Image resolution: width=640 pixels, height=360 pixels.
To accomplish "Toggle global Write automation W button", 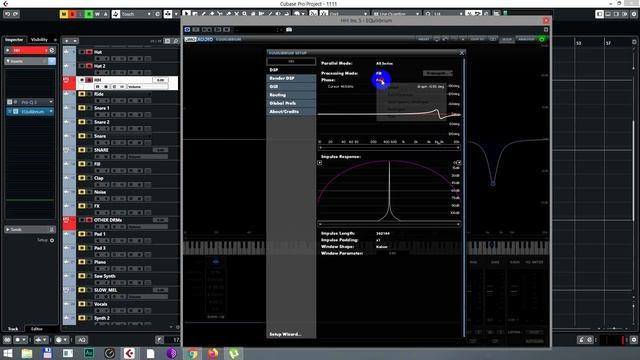I will click(x=97, y=14).
